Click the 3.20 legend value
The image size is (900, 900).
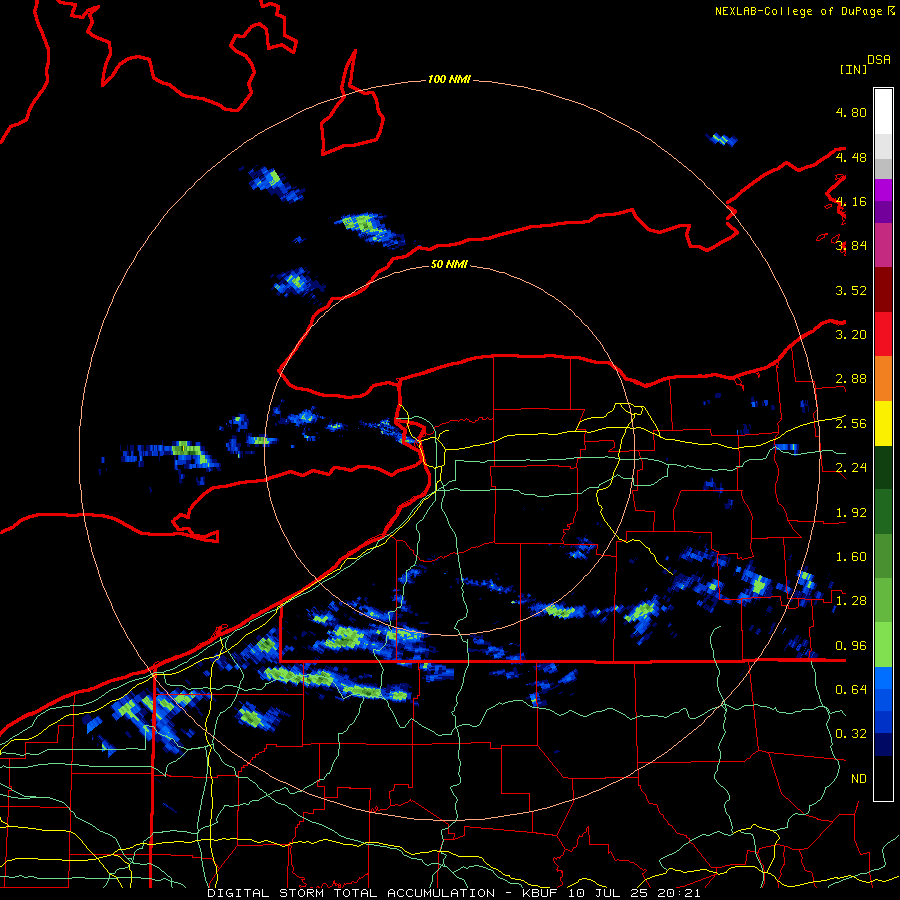(851, 335)
